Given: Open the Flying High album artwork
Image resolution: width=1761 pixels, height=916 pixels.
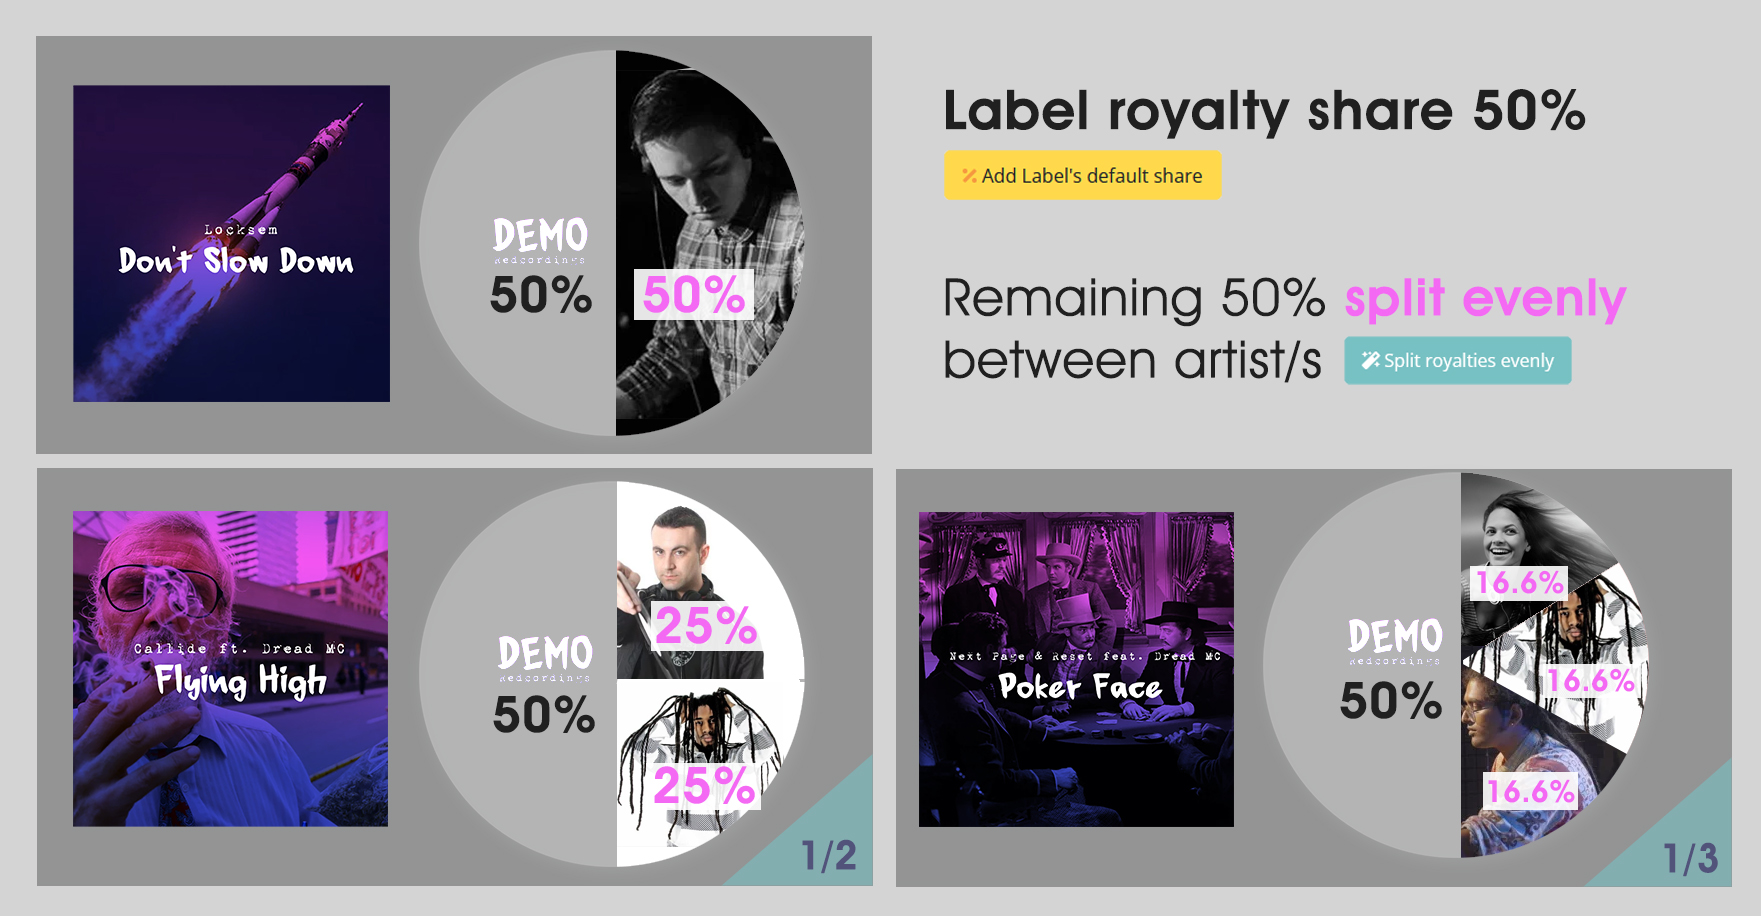Looking at the screenshot, I should click(229, 668).
